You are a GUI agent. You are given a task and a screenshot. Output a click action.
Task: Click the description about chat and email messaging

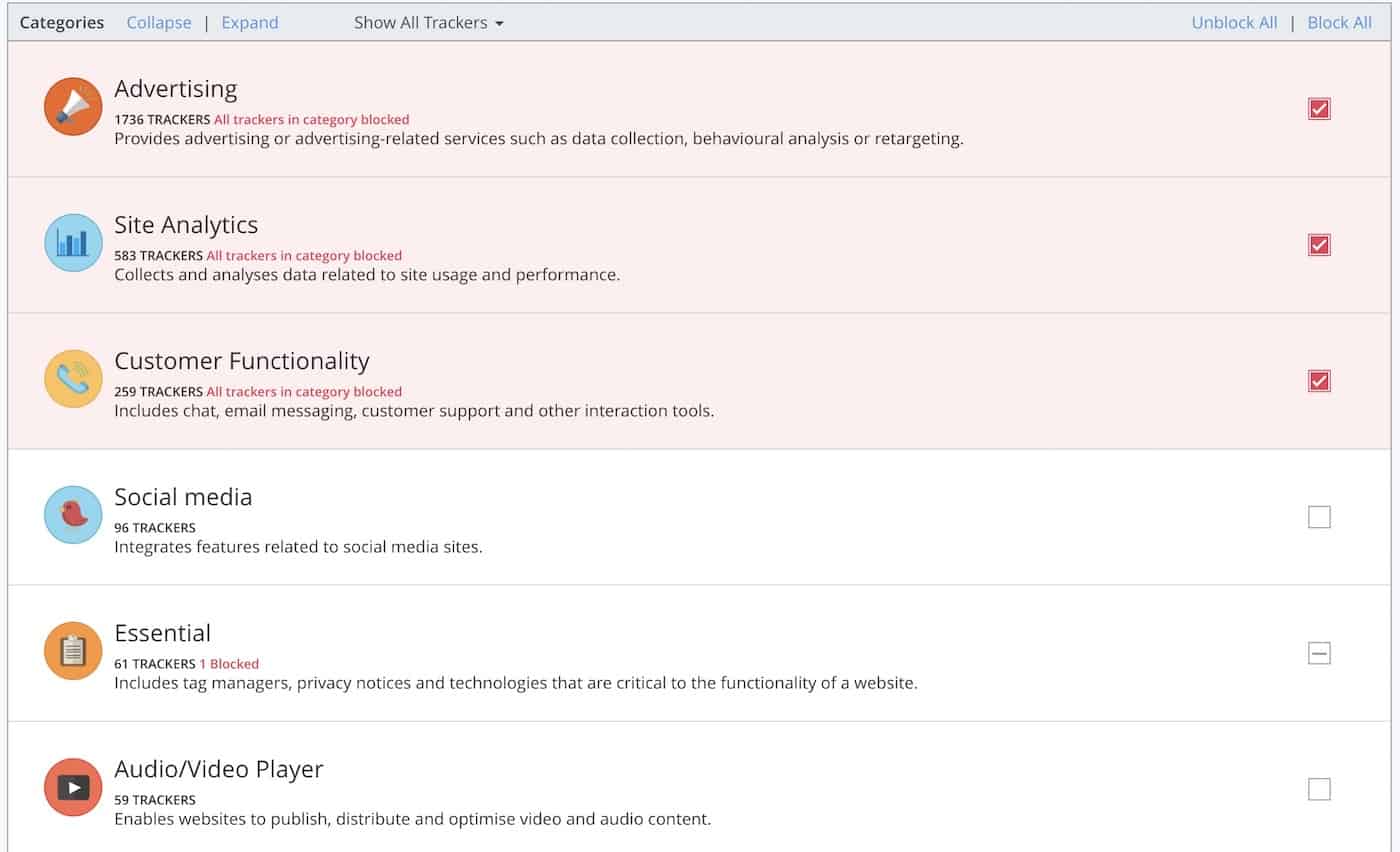[414, 411]
